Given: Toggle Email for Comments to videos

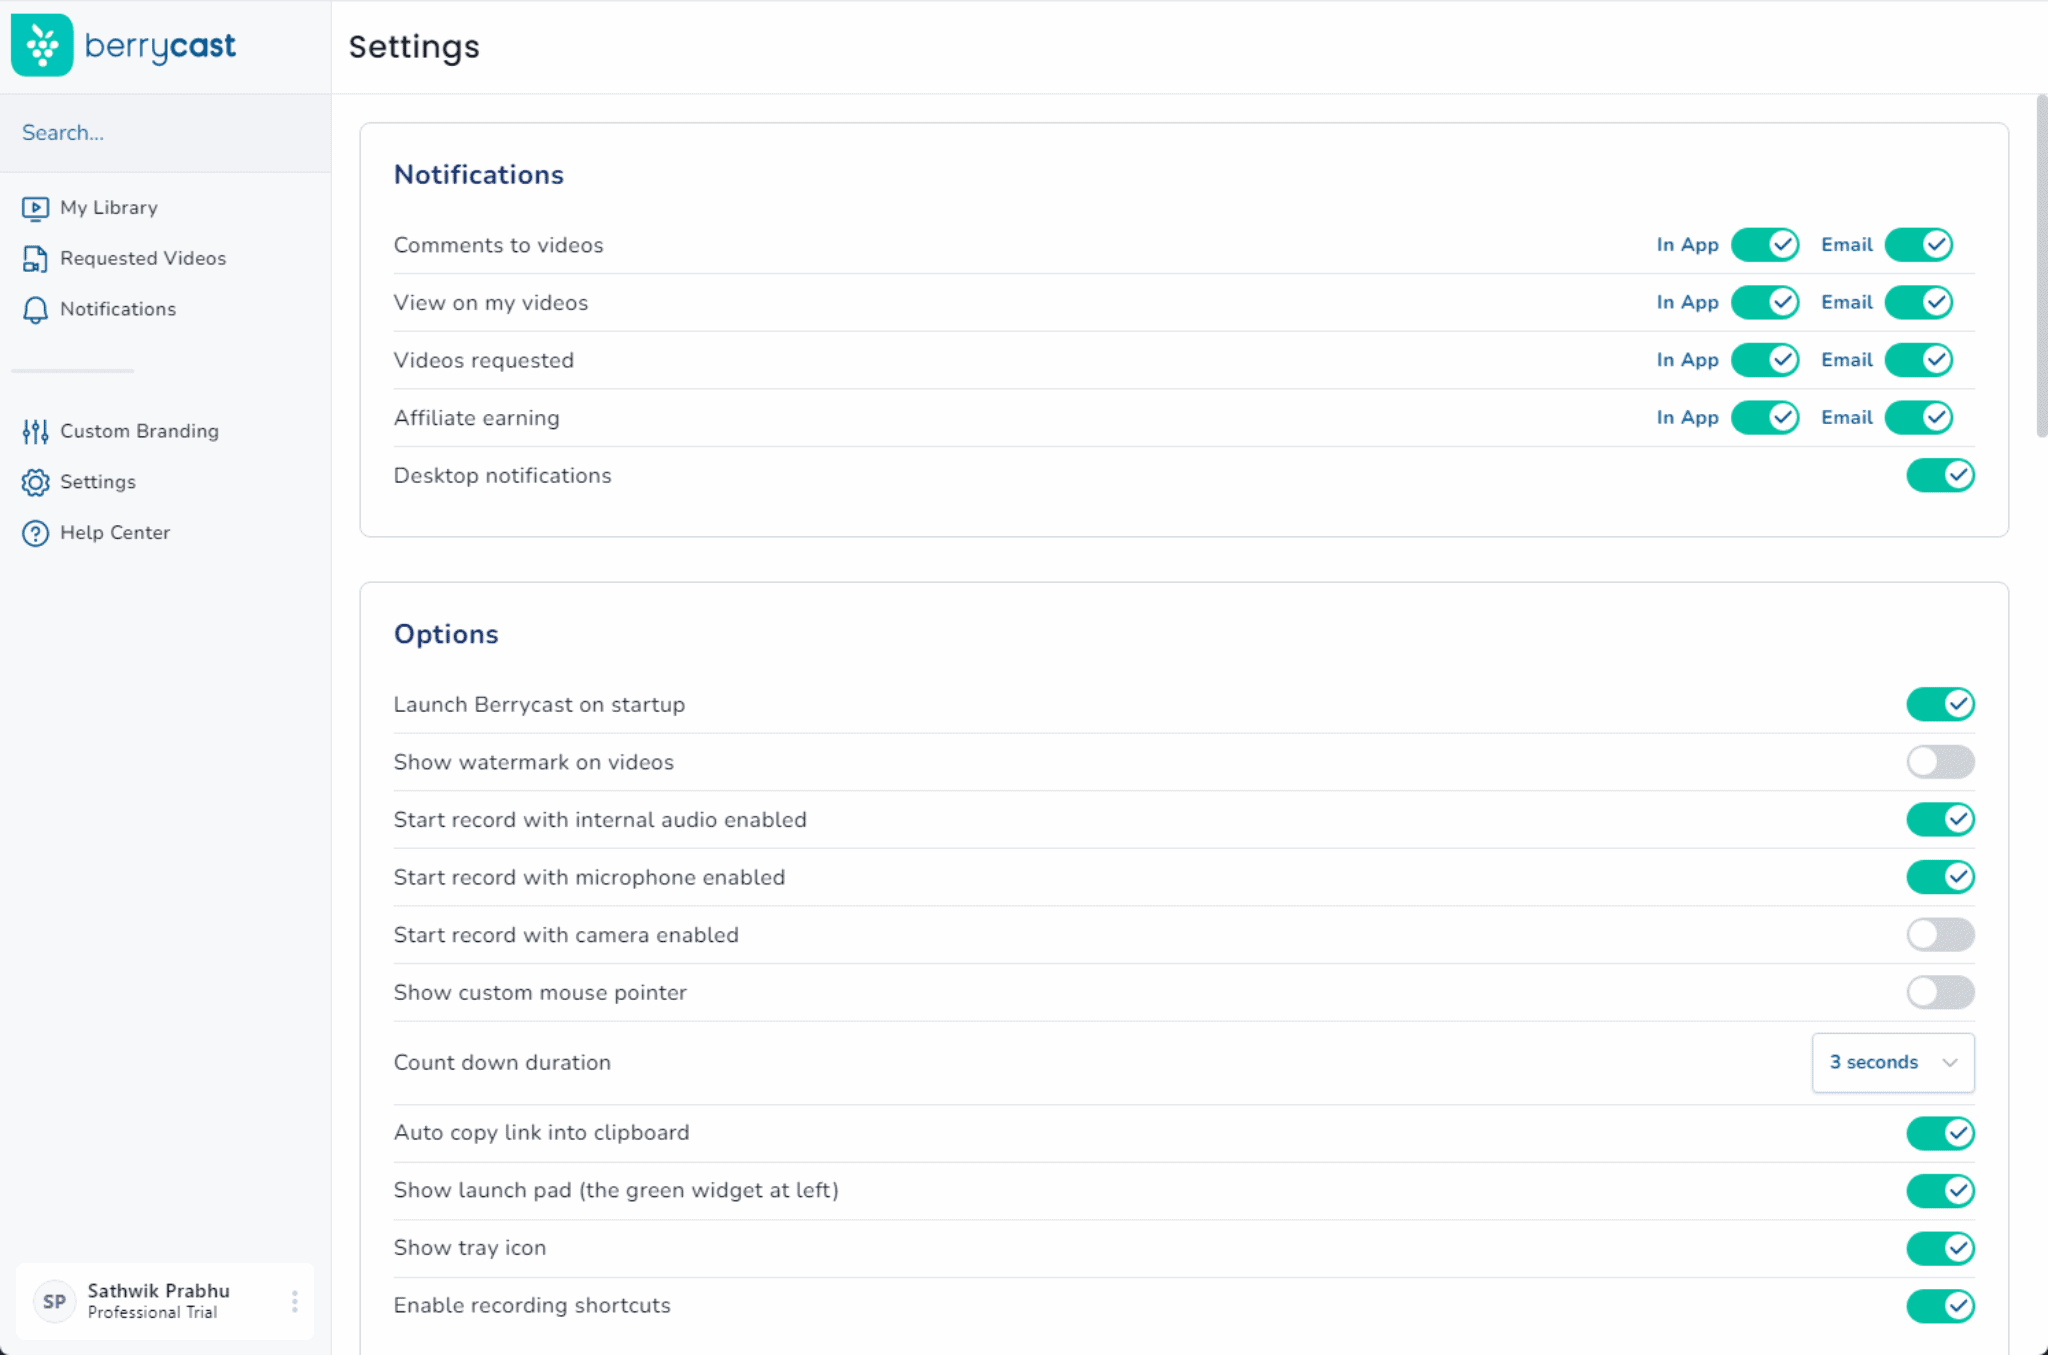Looking at the screenshot, I should click(1919, 245).
